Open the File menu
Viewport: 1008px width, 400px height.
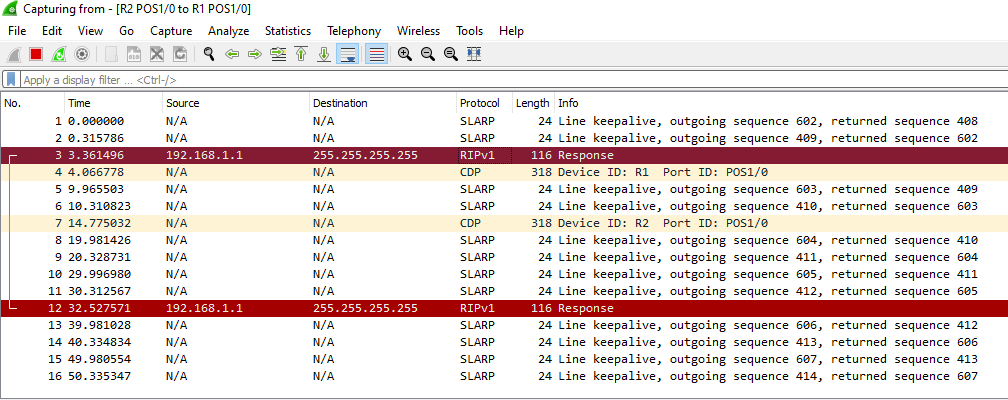point(17,31)
